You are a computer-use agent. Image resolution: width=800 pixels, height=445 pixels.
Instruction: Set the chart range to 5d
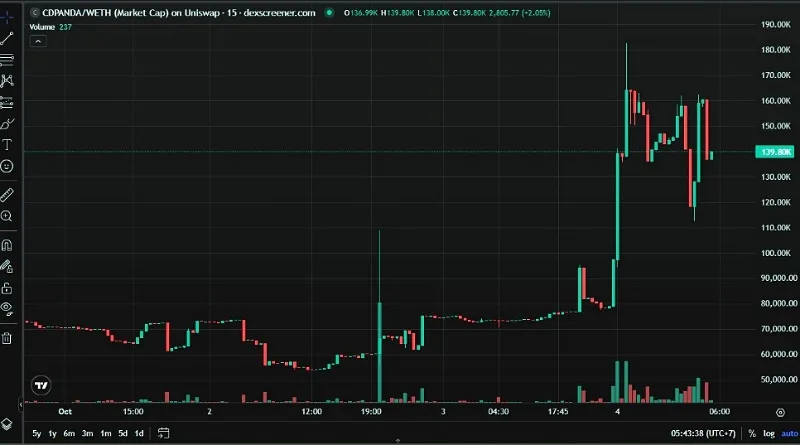coord(122,434)
